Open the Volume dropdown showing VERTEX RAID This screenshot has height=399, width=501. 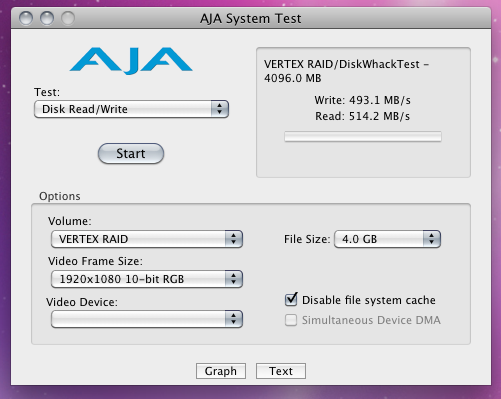pyautogui.click(x=147, y=239)
